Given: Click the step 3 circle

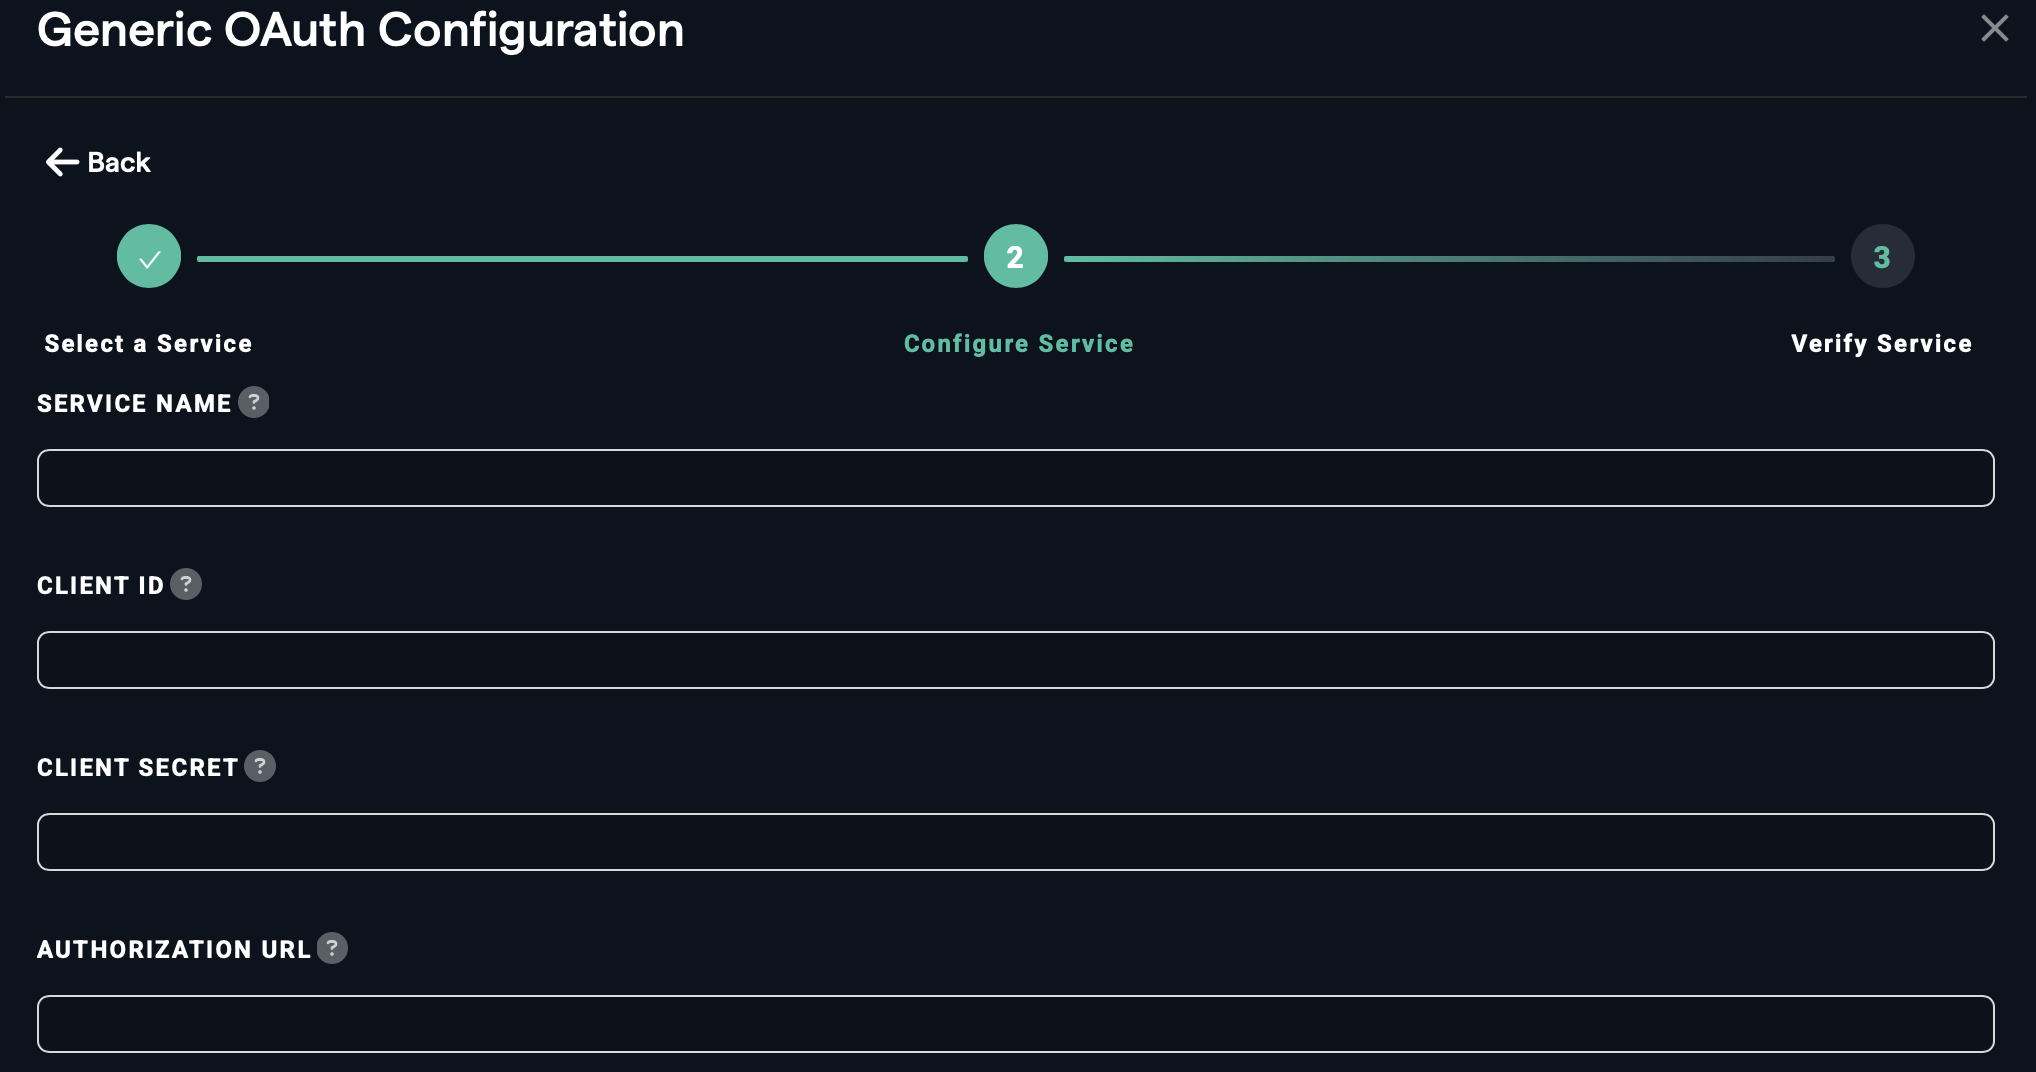Looking at the screenshot, I should point(1882,256).
